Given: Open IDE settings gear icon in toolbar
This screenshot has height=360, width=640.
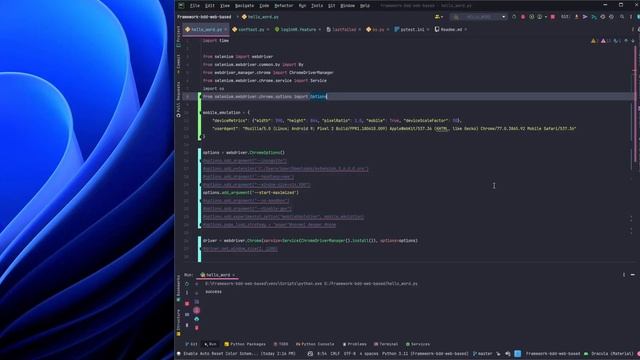Looking at the screenshot, I should point(631,17).
